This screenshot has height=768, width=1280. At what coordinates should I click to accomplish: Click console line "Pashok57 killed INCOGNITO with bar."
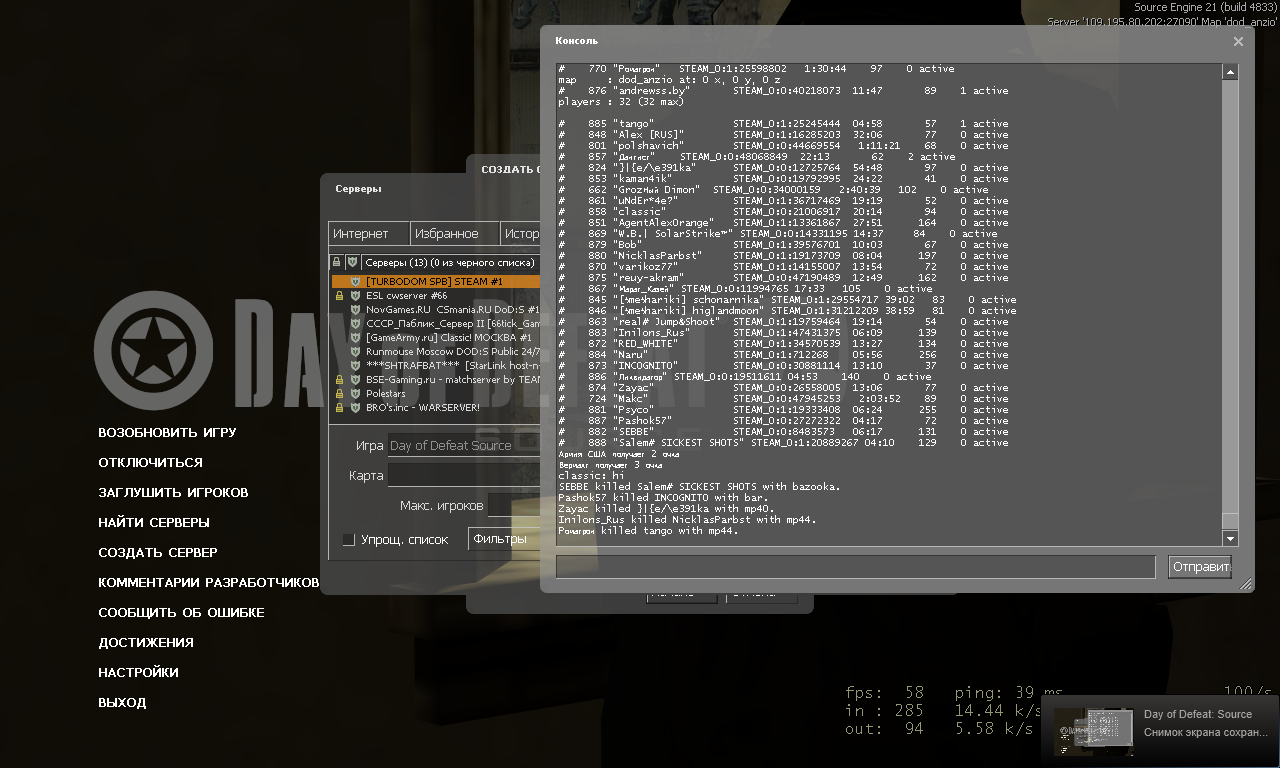coord(664,498)
